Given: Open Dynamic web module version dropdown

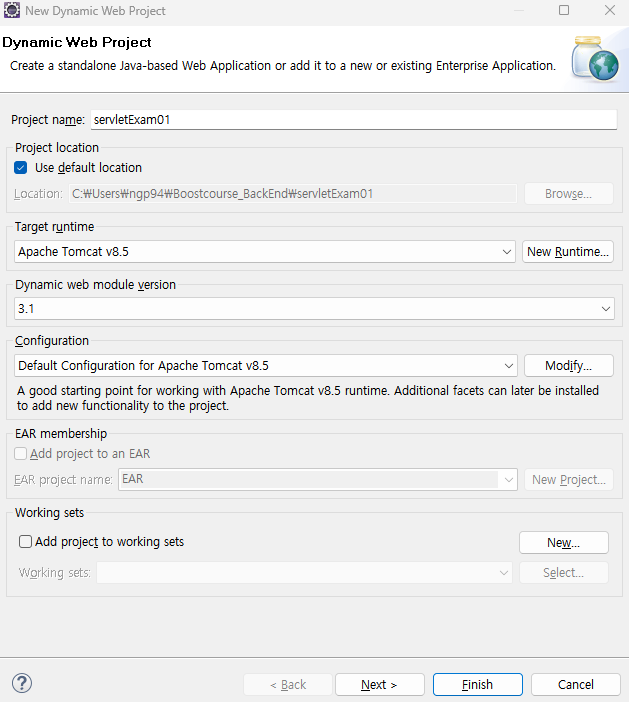Looking at the screenshot, I should (314, 308).
